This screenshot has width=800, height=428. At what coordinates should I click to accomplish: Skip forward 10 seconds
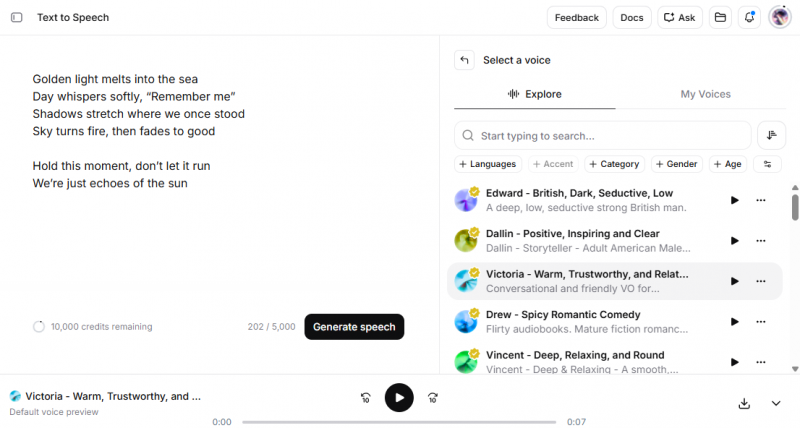(432, 398)
